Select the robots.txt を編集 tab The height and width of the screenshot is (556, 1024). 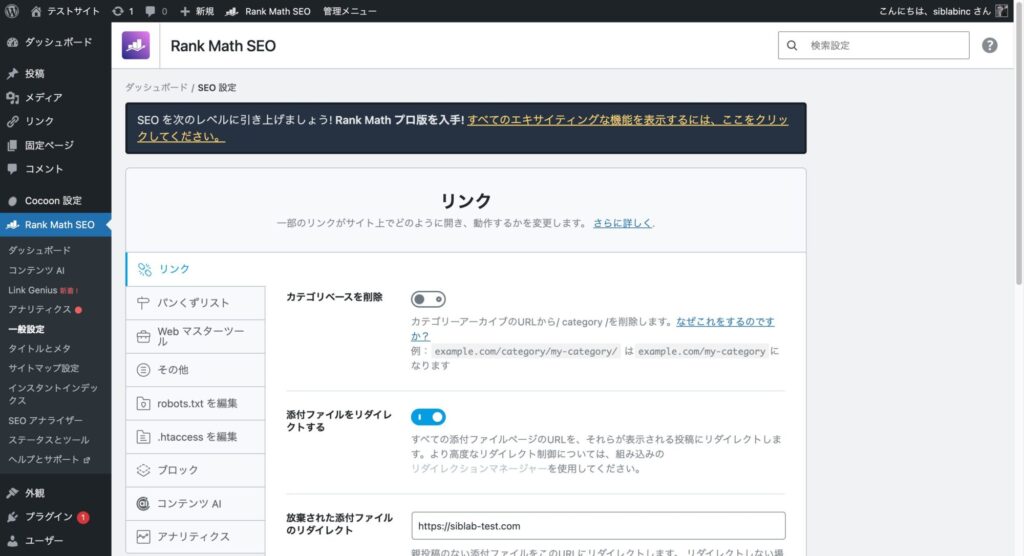[195, 403]
